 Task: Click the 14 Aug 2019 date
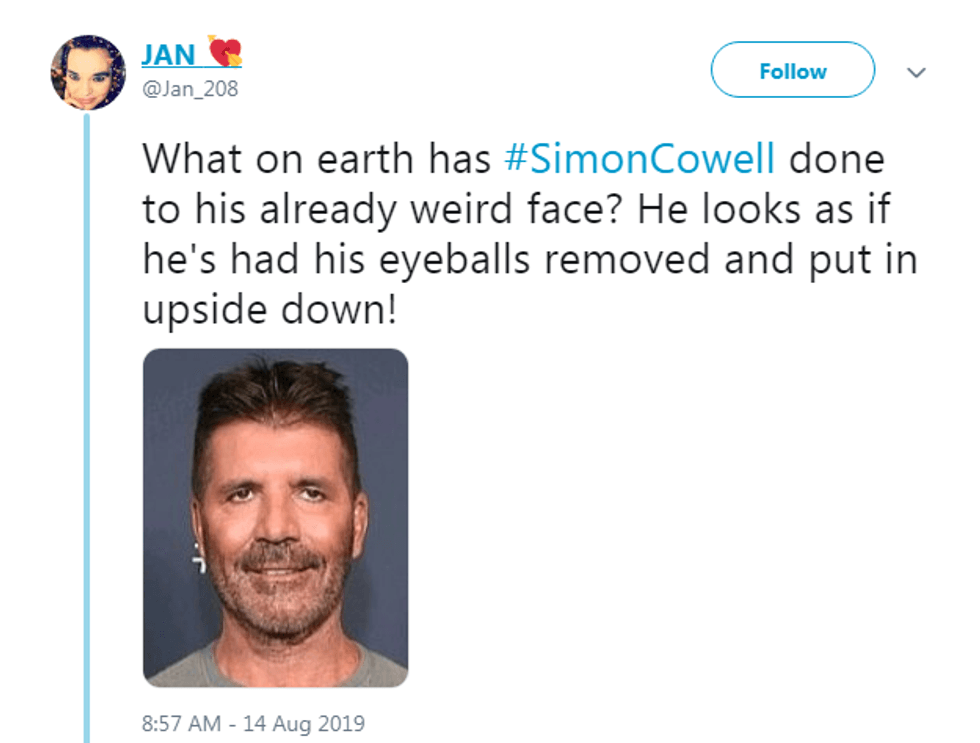click(306, 722)
